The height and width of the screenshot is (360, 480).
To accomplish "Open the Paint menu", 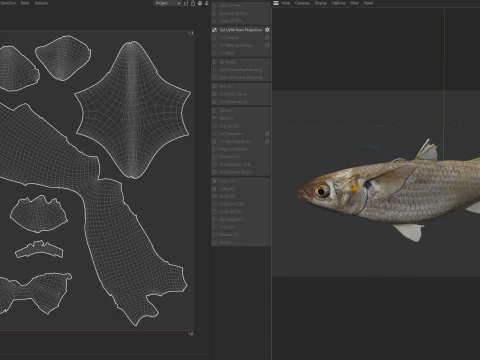I will pyautogui.click(x=25, y=3).
